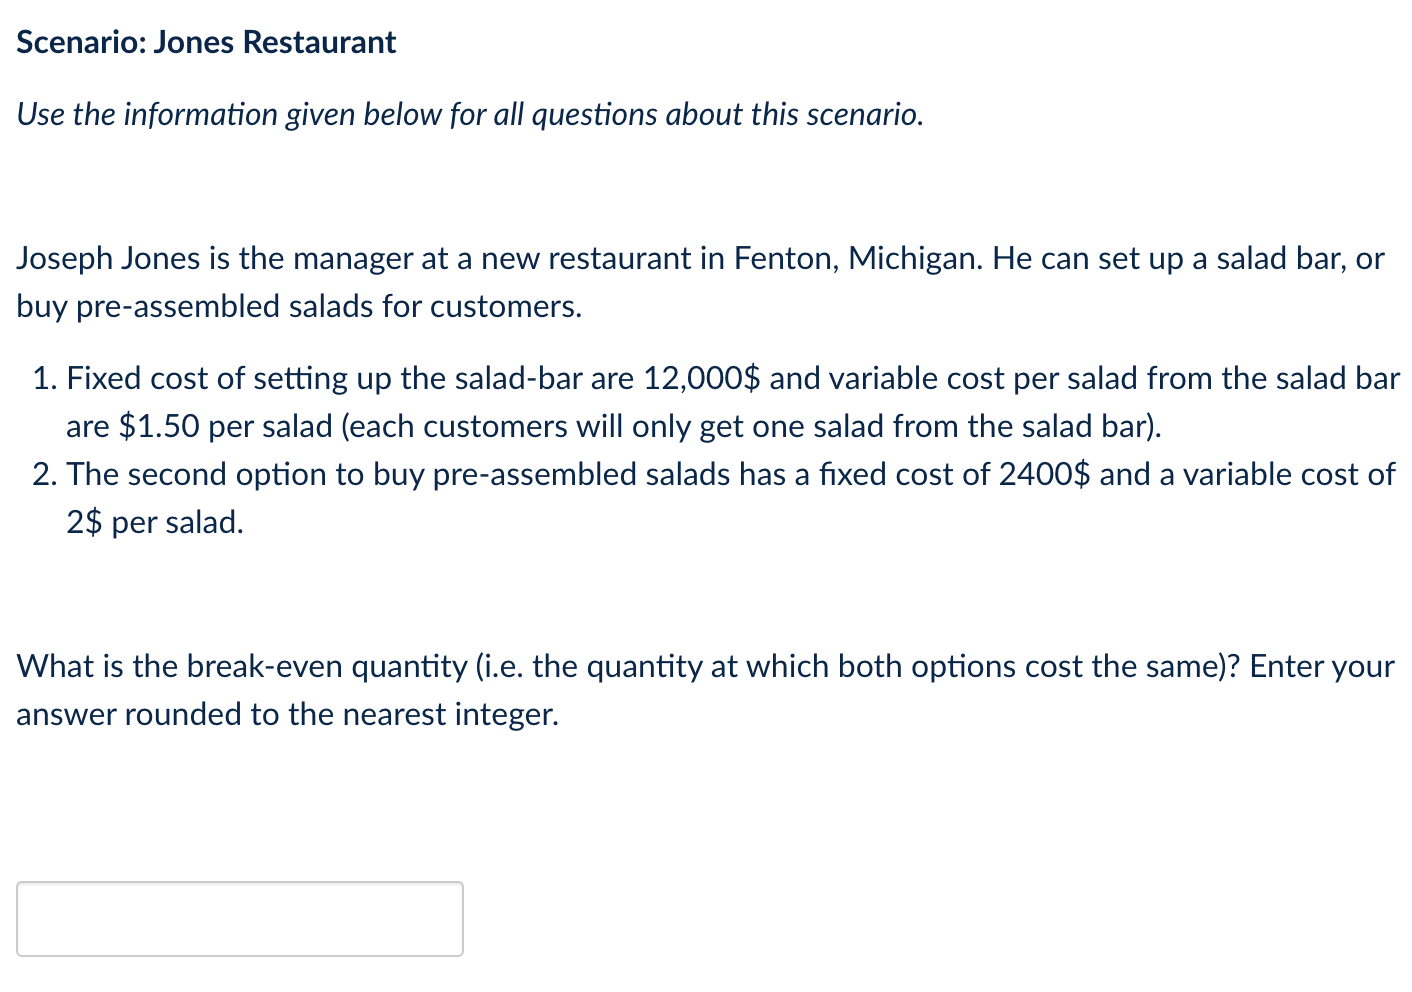Click the paragraph about Joseph Jones

pyautogui.click(x=700, y=281)
